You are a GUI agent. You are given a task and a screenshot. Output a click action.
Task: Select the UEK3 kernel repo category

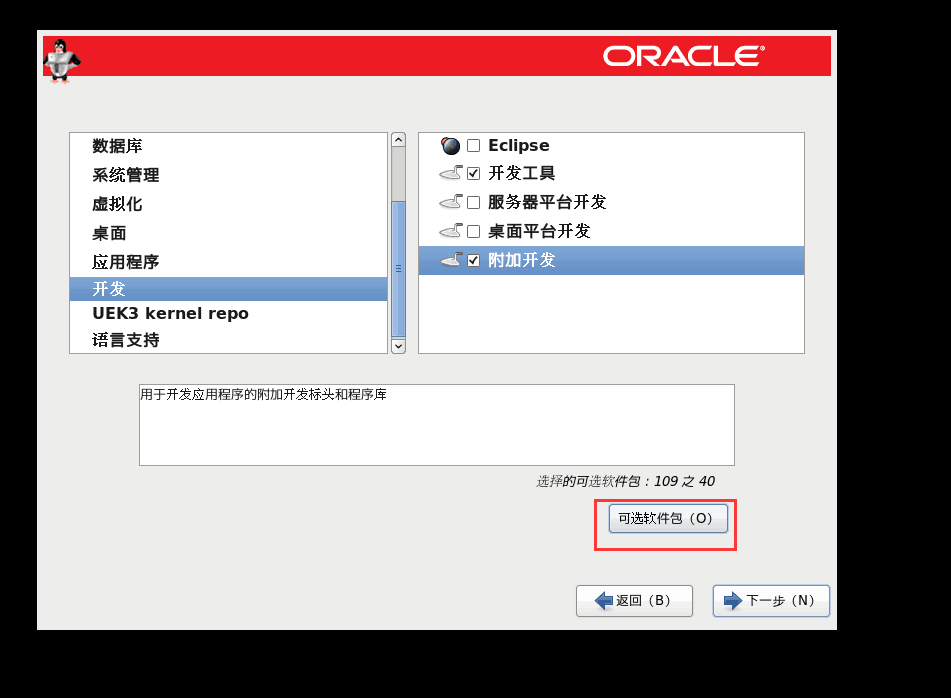(x=170, y=313)
